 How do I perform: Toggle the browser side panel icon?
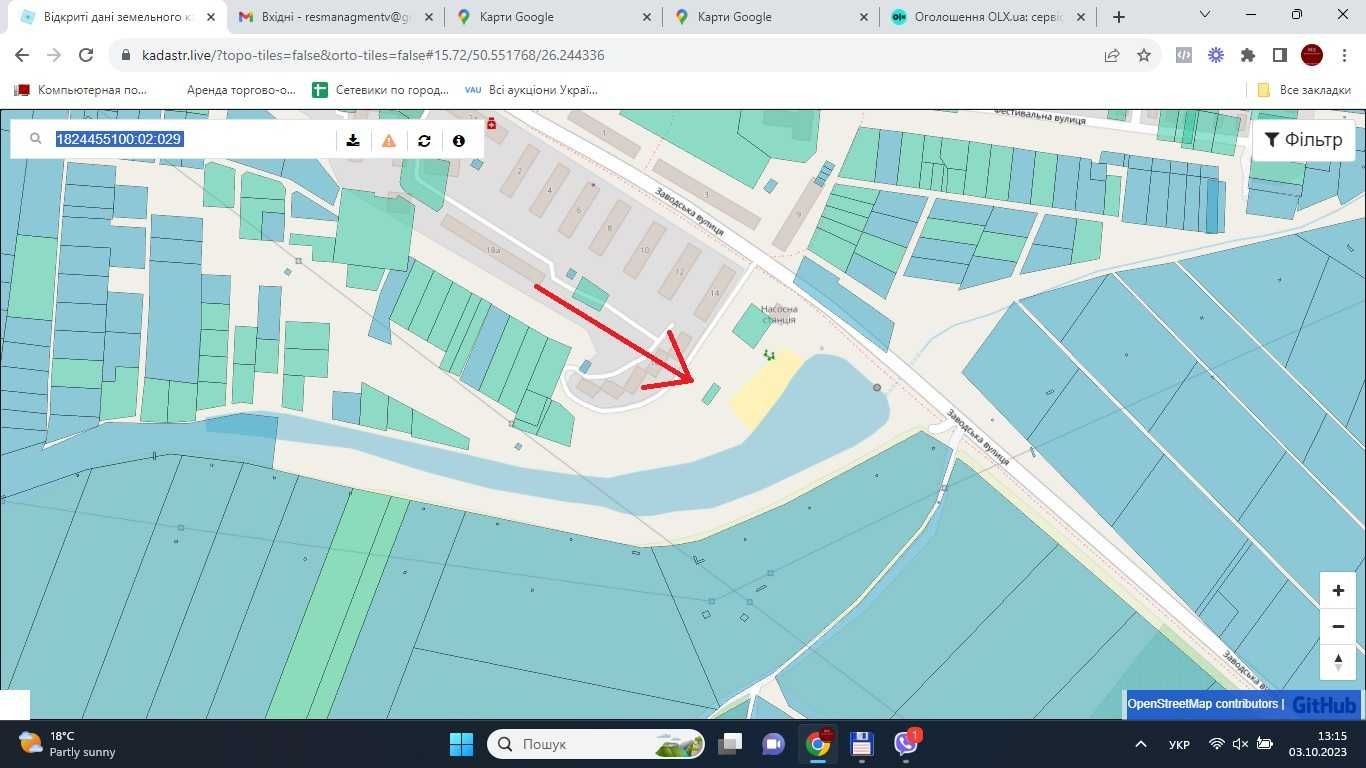(1279, 56)
